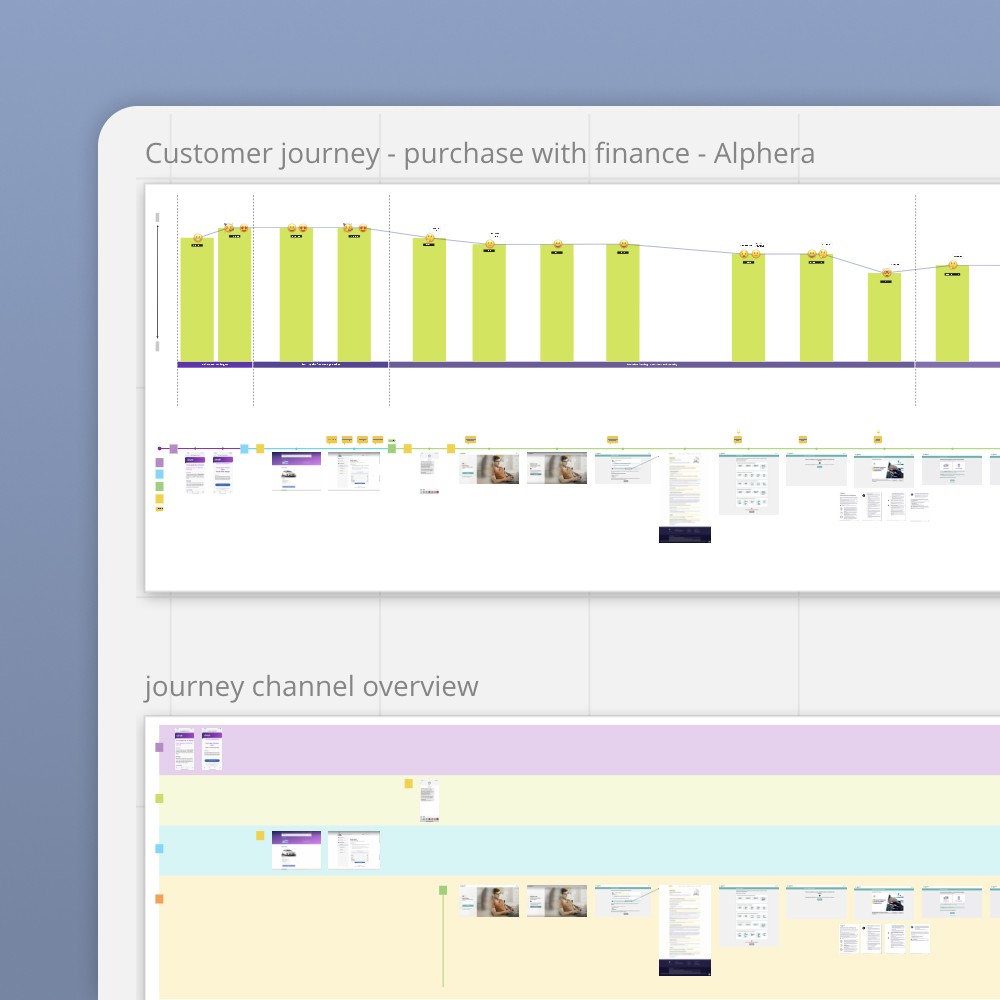Viewport: 1000px width, 1000px height.
Task: Open the narrow document thumbnail in the pale green lane
Action: 429,800
